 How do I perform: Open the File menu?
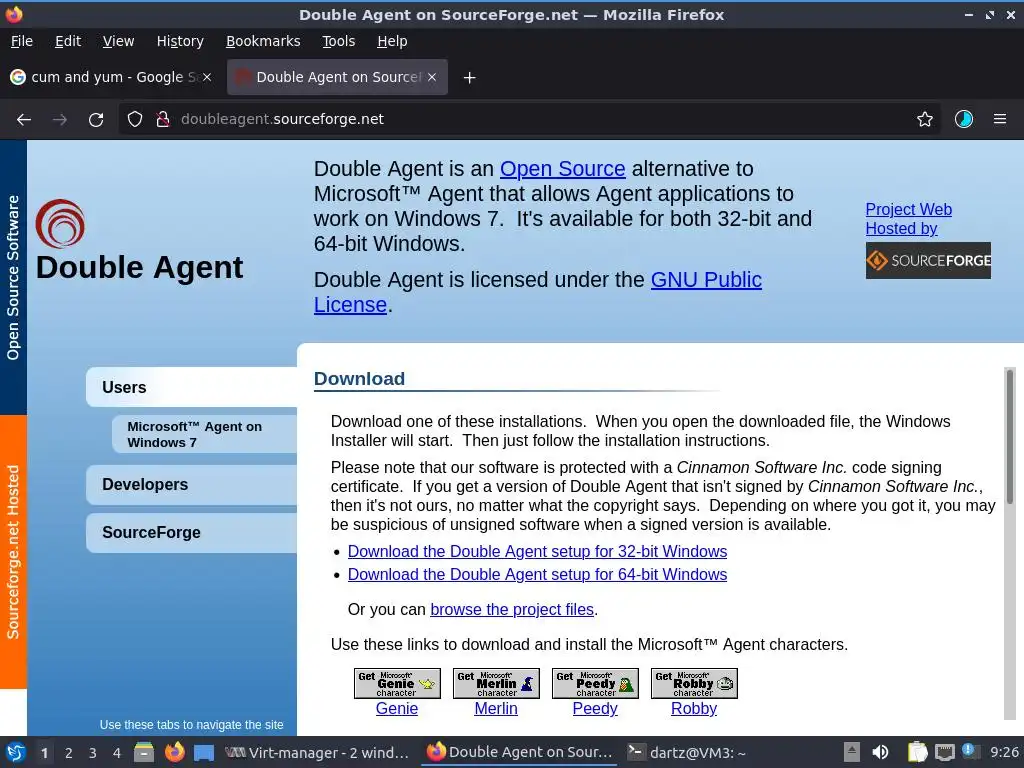(x=22, y=41)
